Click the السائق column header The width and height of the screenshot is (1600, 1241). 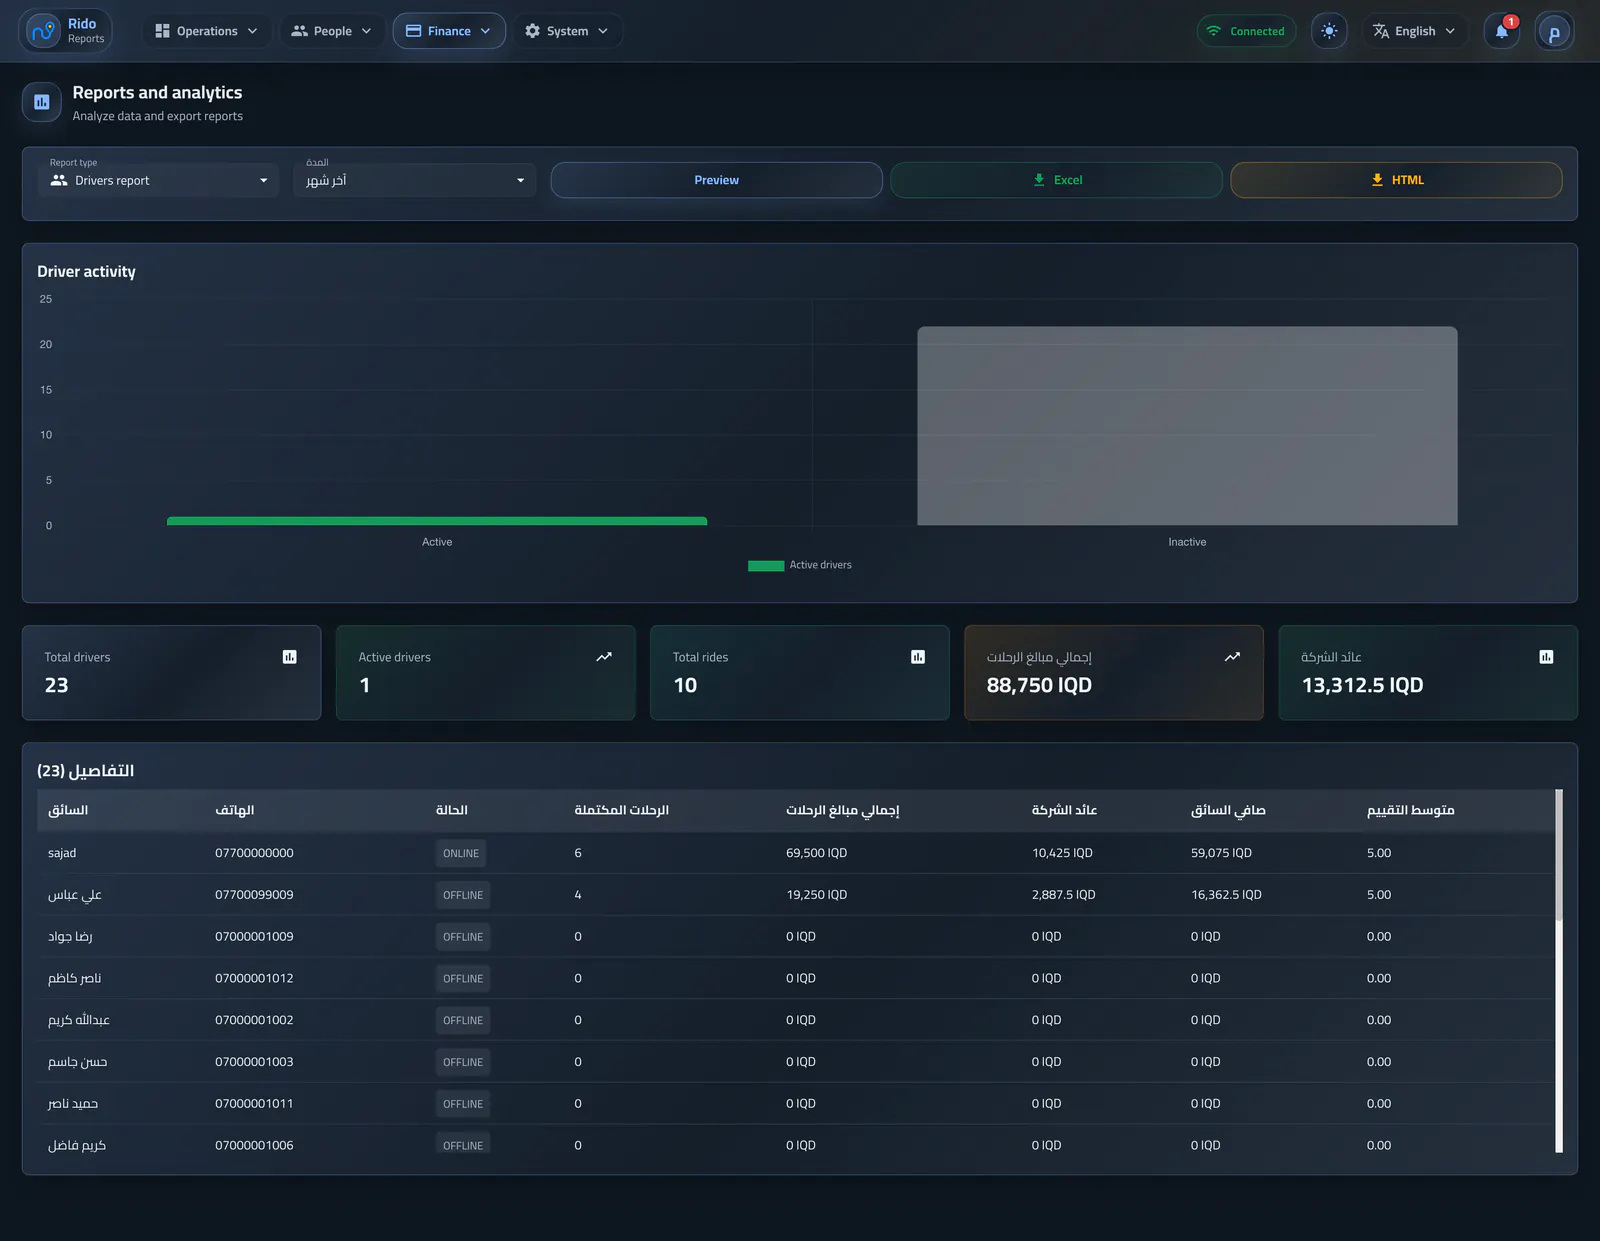(68, 810)
